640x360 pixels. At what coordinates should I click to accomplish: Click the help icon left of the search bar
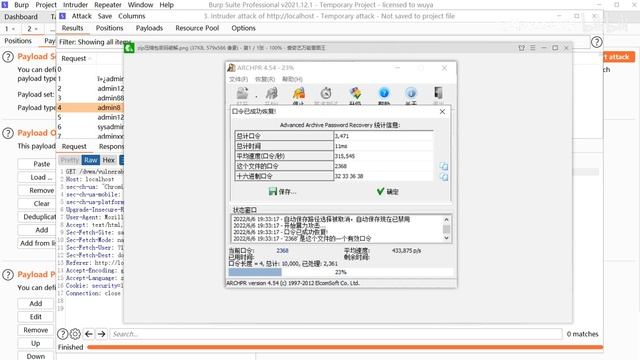[62, 334]
